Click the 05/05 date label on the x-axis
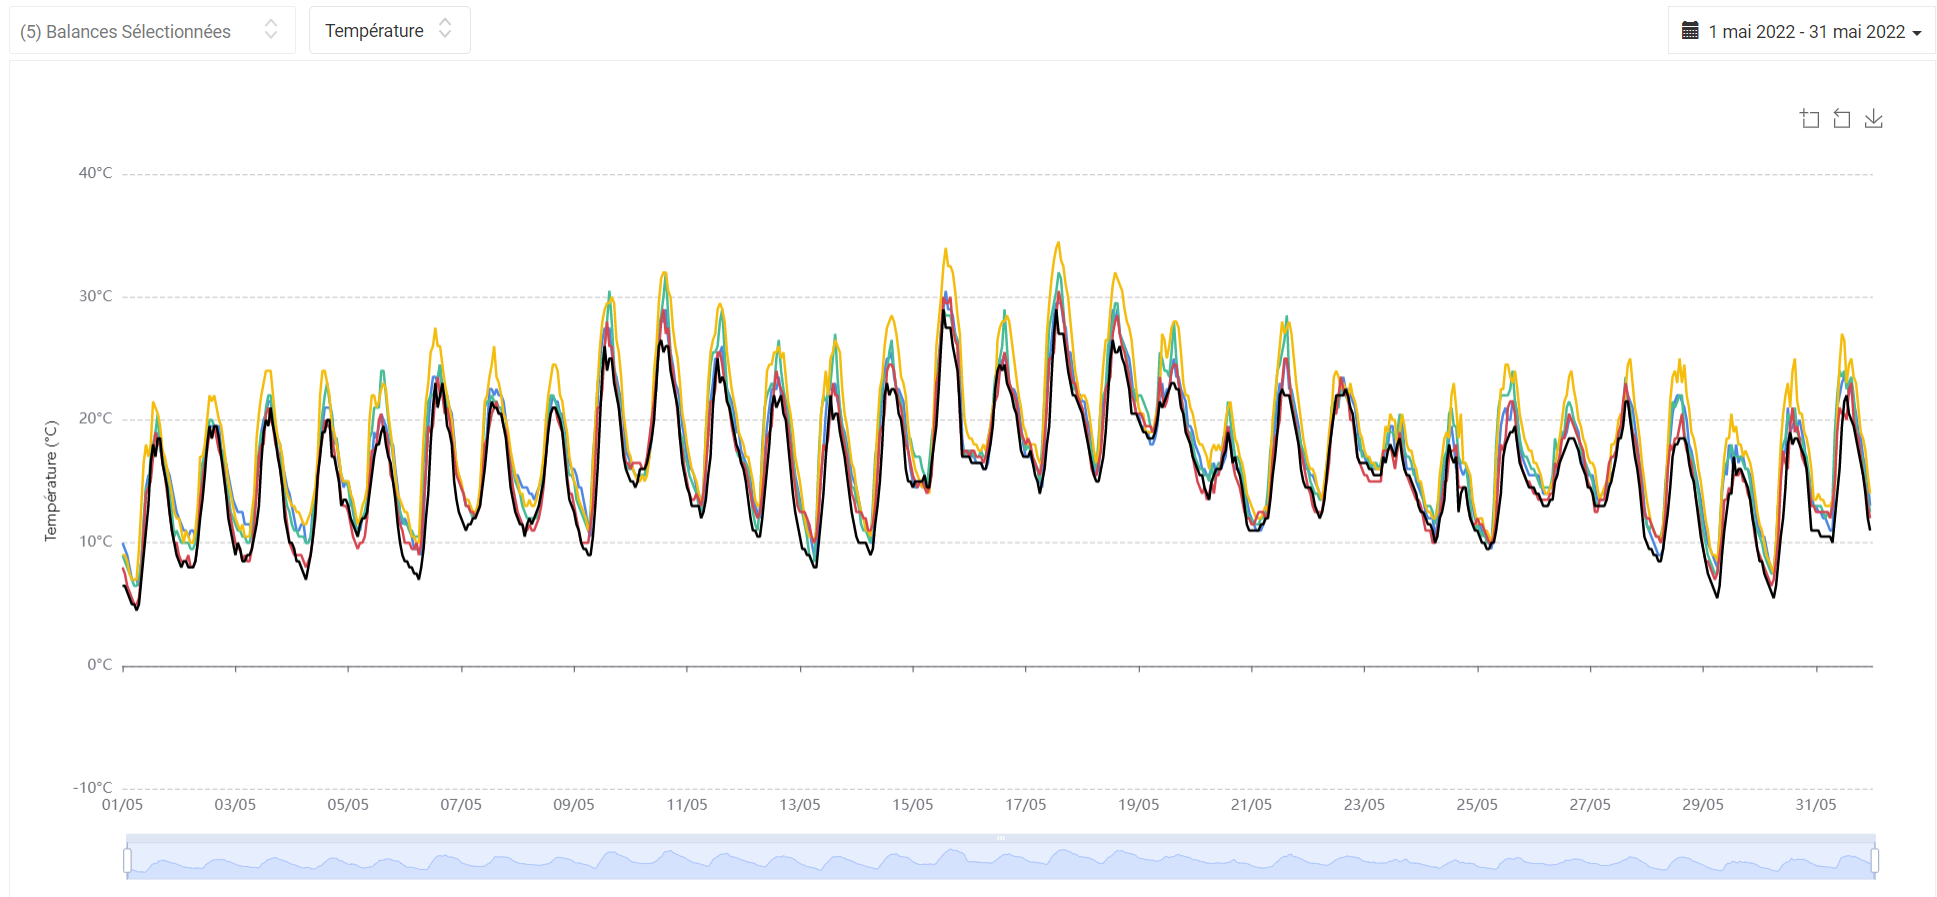The width and height of the screenshot is (1937, 897). pos(348,805)
